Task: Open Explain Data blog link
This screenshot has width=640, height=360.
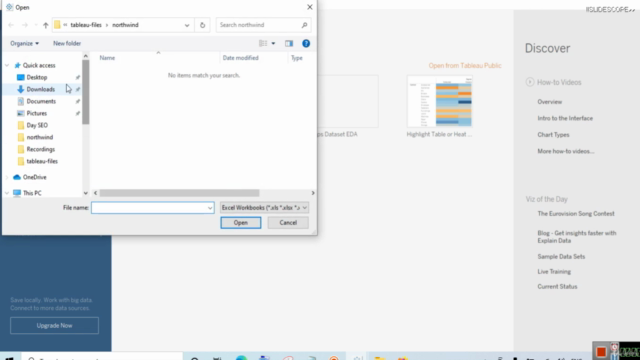Action: 576,237
